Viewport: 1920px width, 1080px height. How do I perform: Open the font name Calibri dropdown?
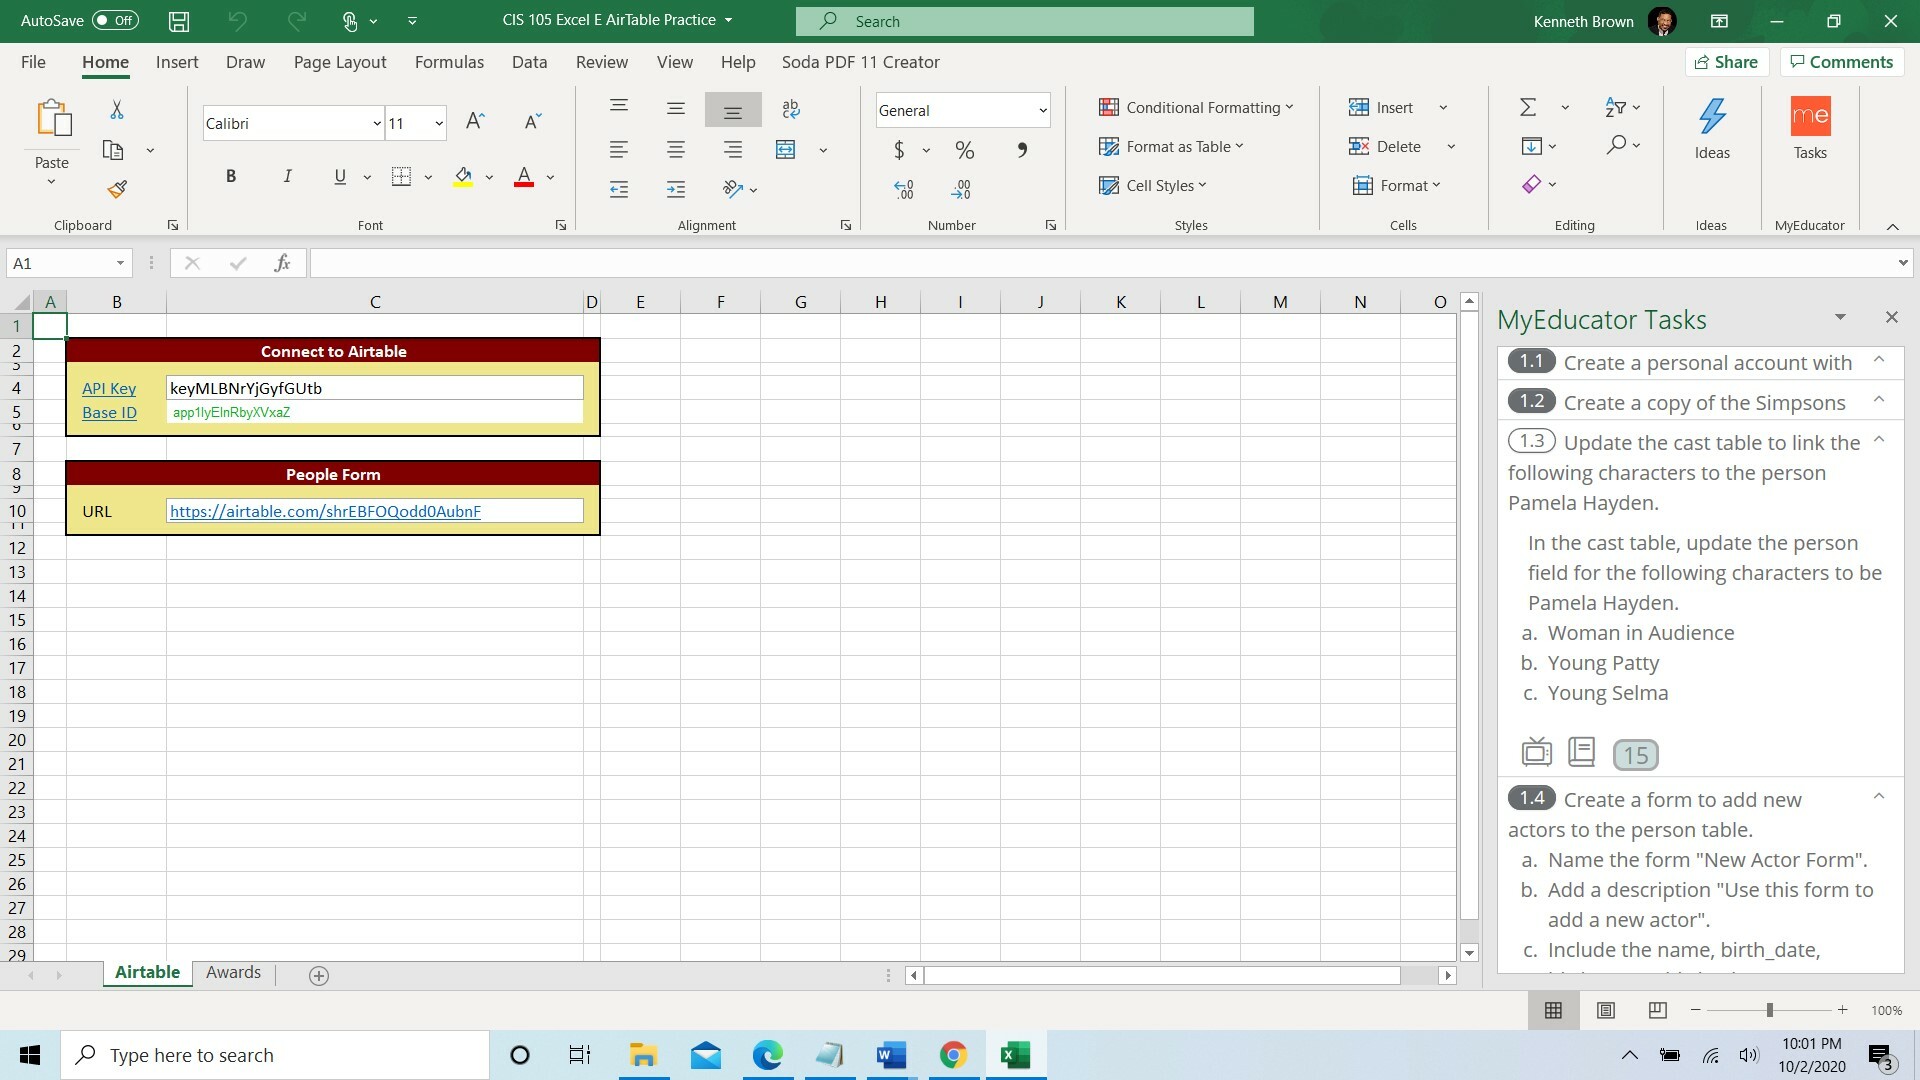tap(376, 124)
